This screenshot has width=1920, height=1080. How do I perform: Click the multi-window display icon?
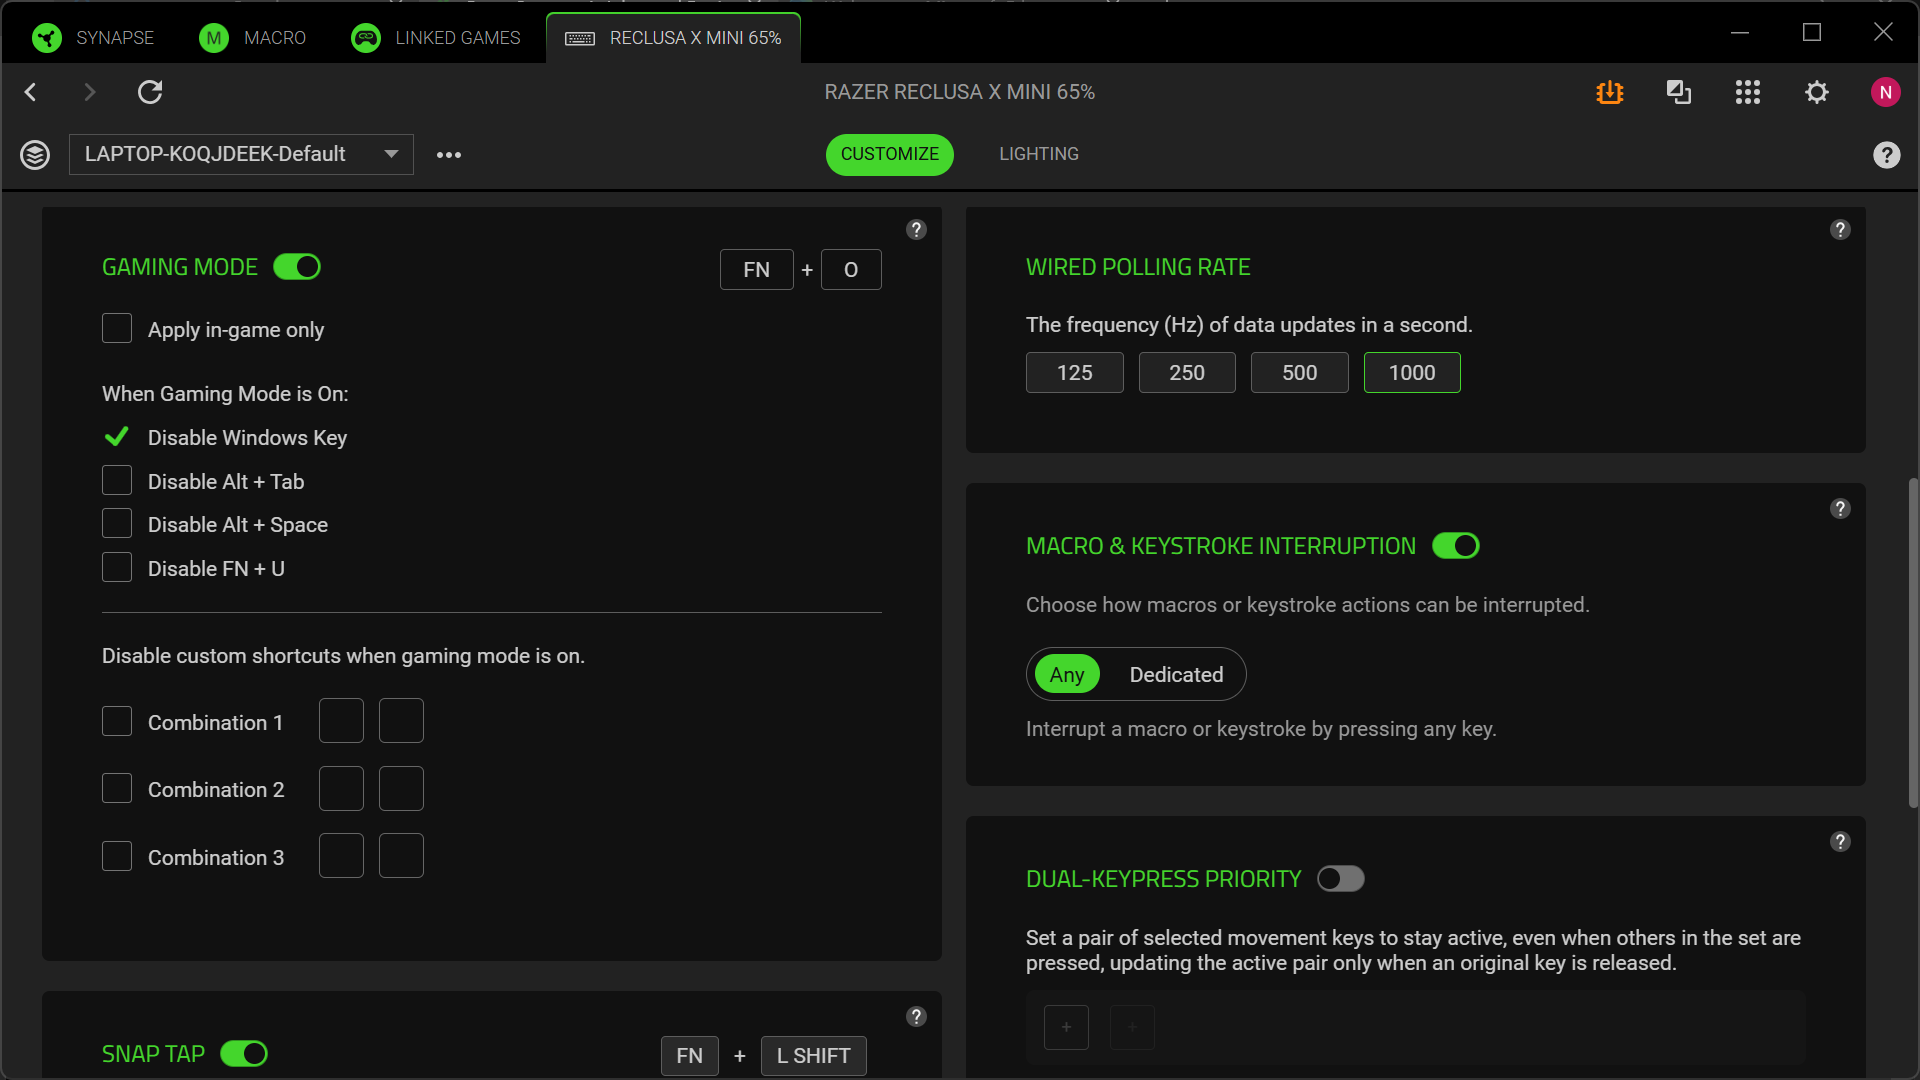[x=1679, y=92]
